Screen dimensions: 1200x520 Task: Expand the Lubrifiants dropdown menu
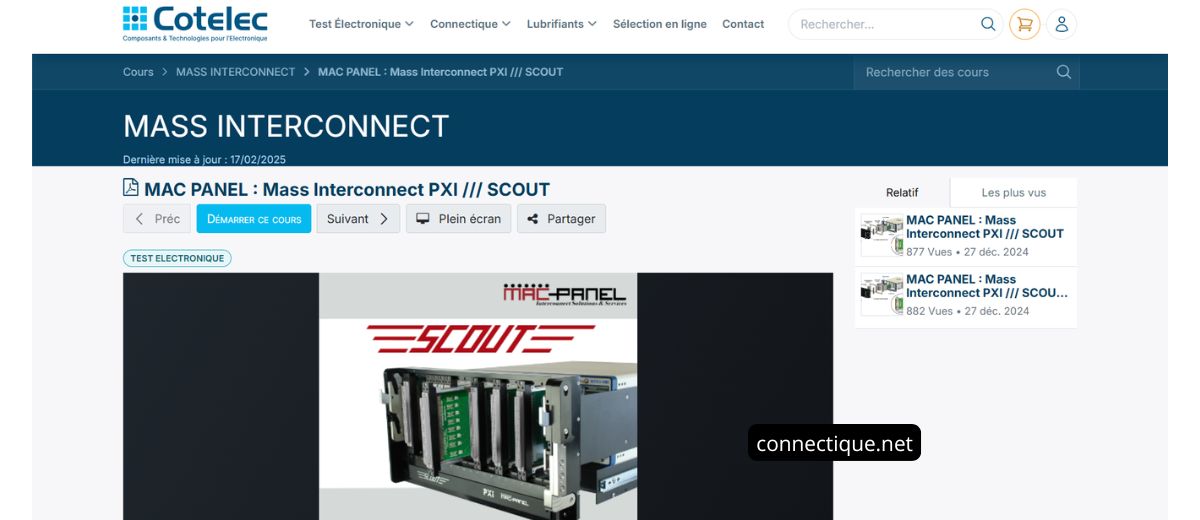[562, 24]
